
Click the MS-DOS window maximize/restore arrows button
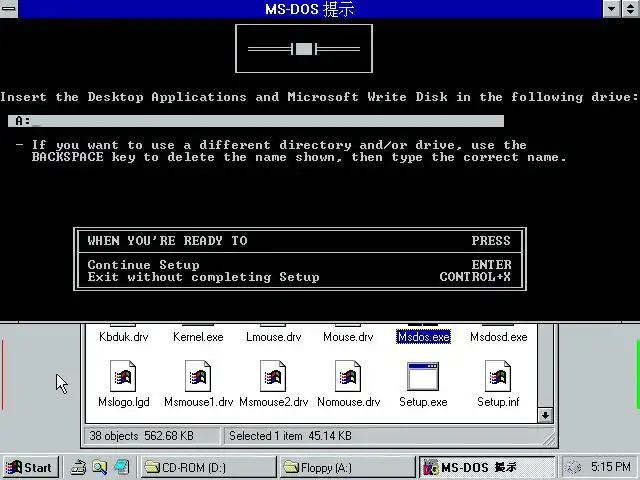631,9
